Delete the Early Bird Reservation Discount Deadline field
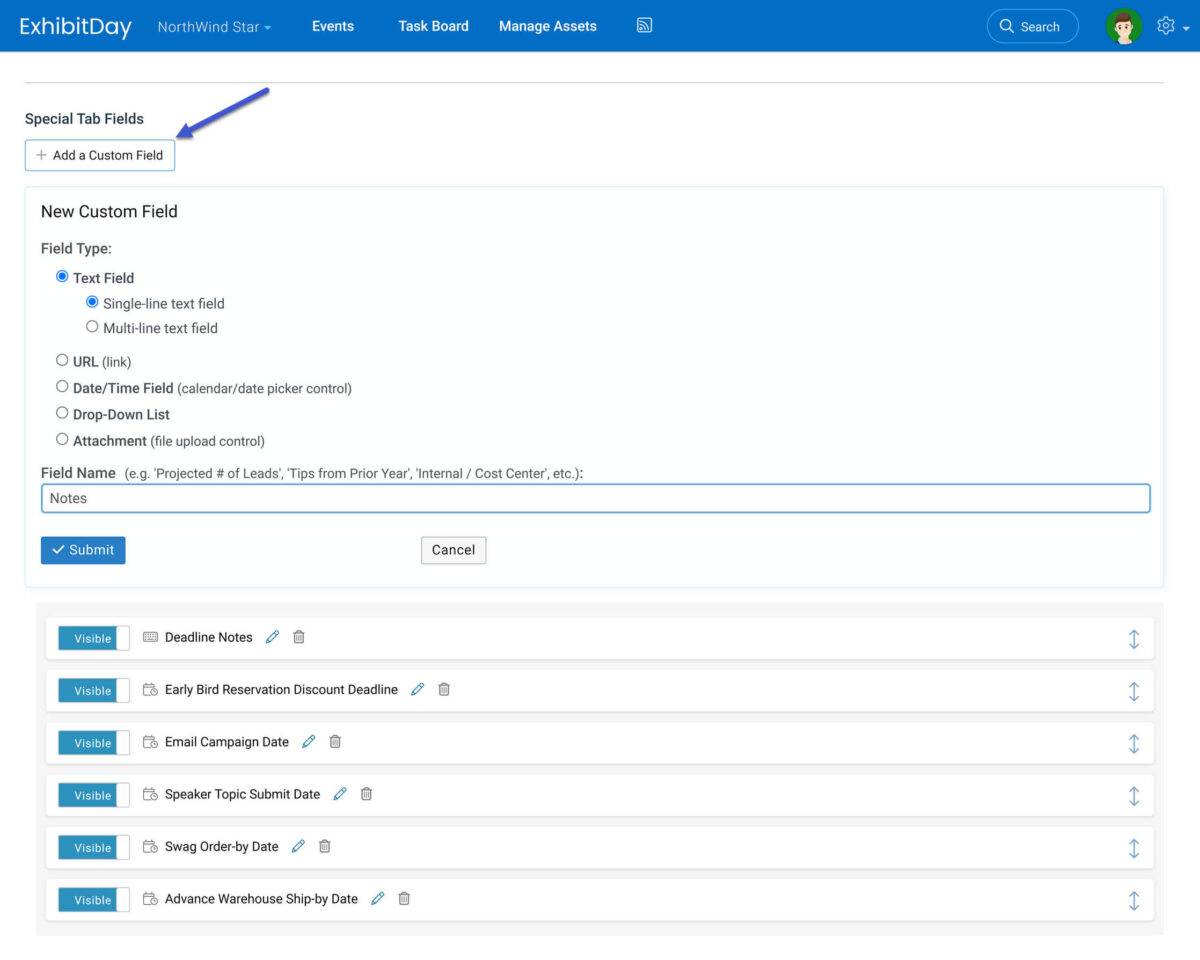The height and width of the screenshot is (960, 1200). pos(444,689)
